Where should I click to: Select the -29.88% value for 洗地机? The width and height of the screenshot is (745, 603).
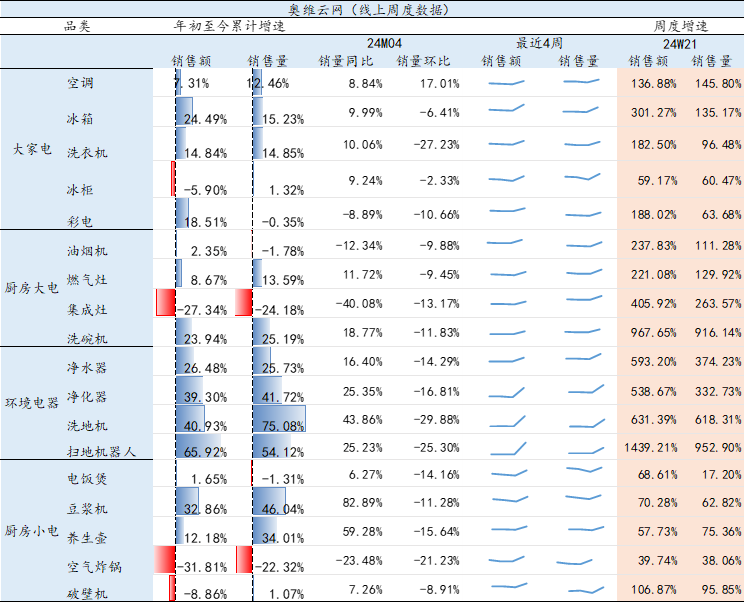(x=436, y=420)
